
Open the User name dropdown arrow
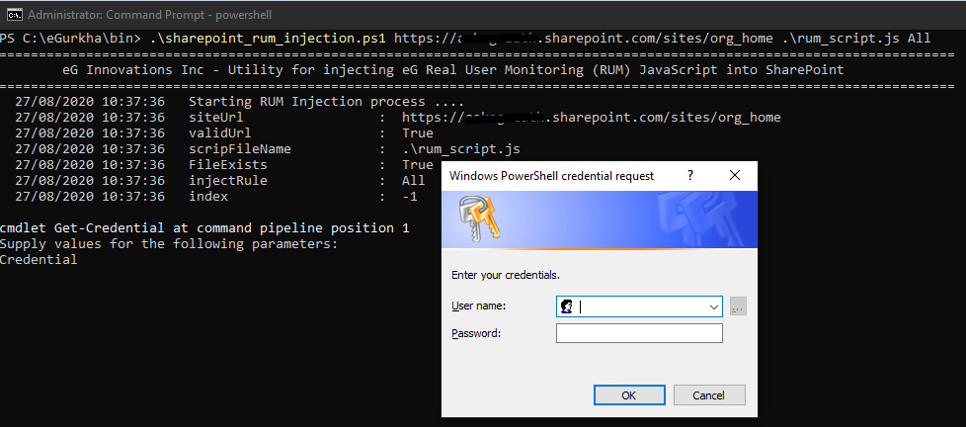[x=714, y=307]
